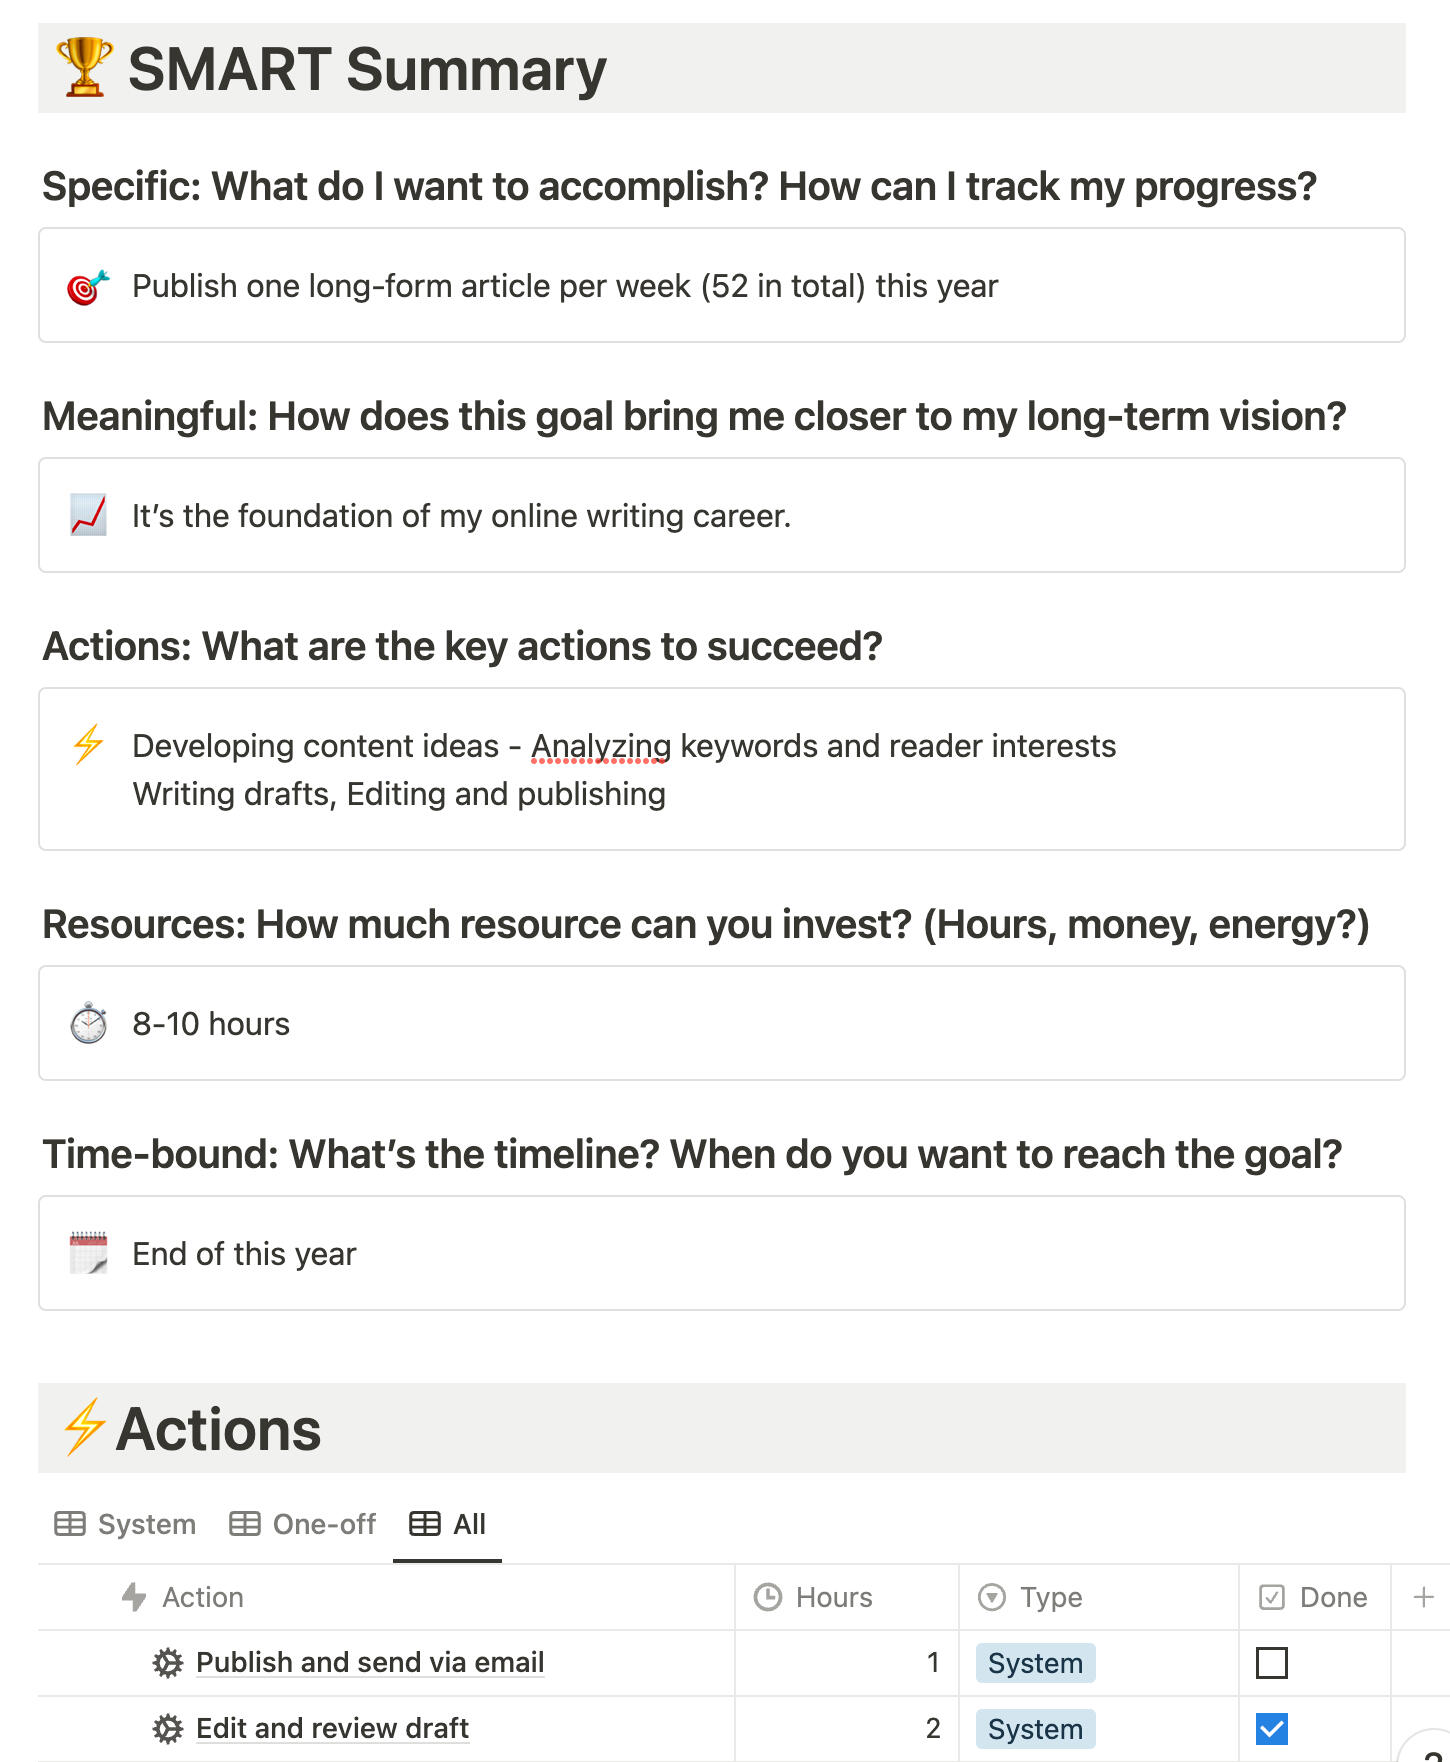Viewport: 1450px width, 1762px height.
Task: Switch to the System view tab
Action: point(126,1524)
